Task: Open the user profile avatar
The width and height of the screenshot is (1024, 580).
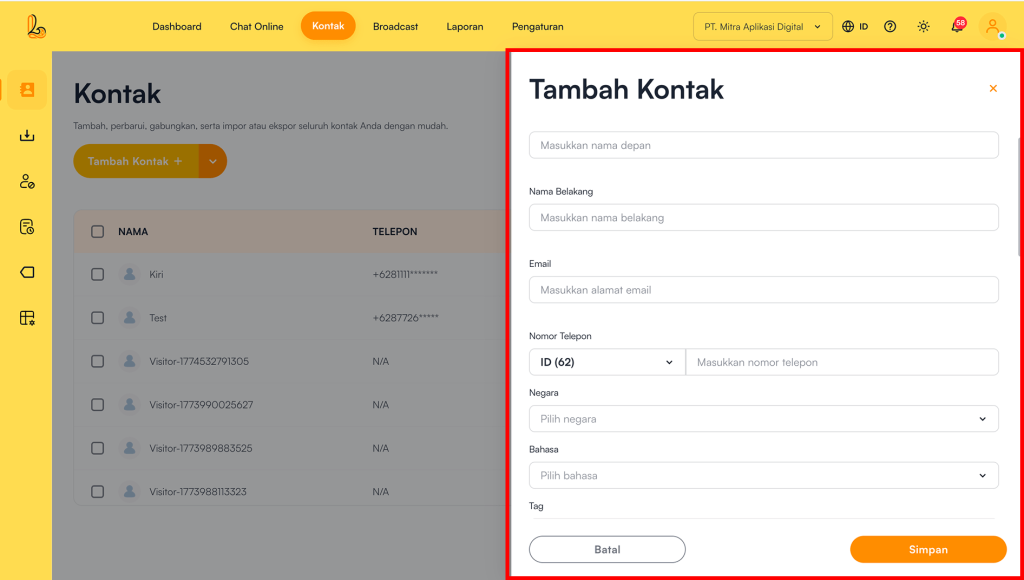Action: pyautogui.click(x=992, y=27)
